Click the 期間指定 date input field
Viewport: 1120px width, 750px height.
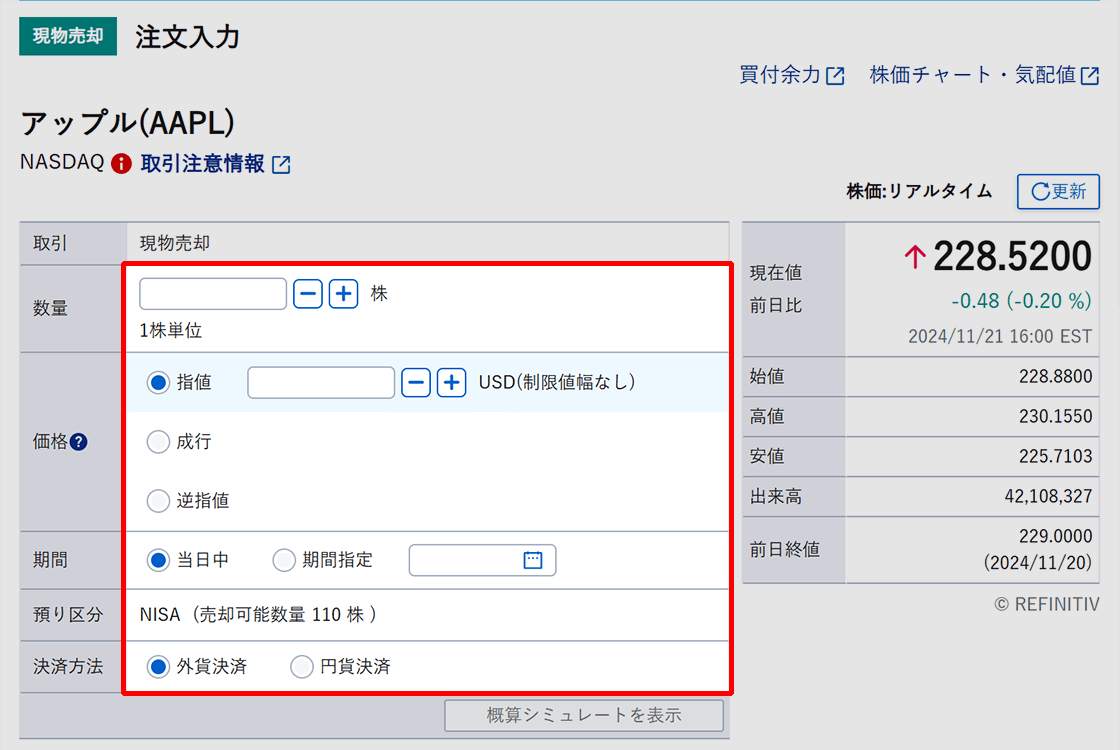point(482,560)
